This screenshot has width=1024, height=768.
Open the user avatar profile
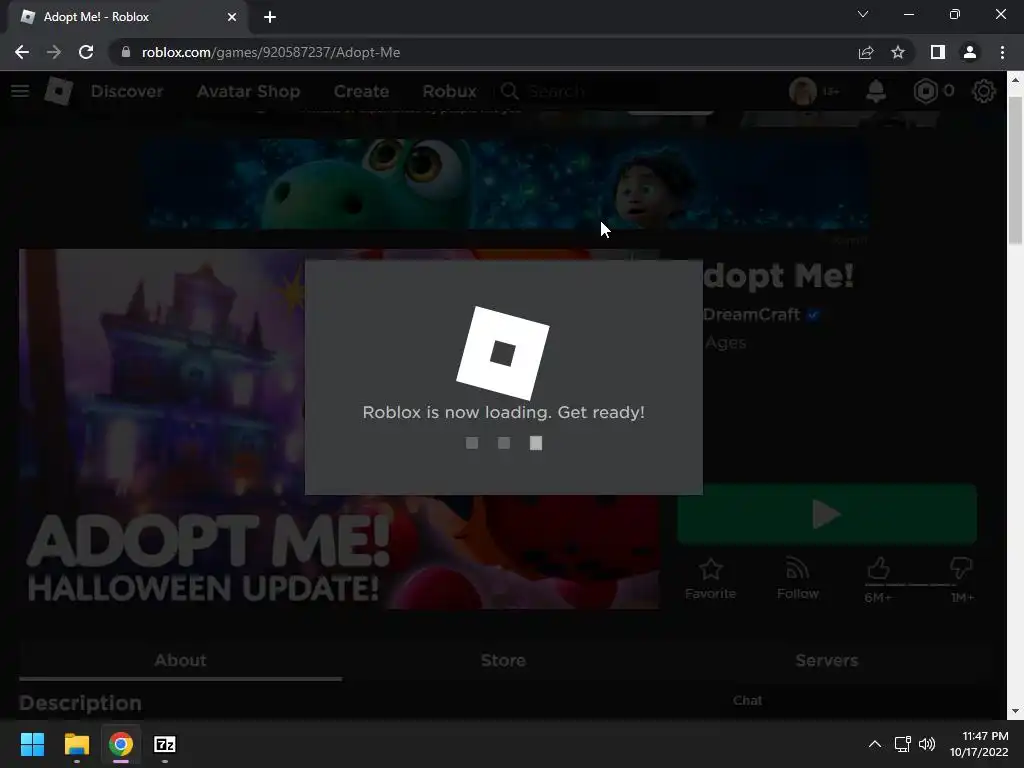(x=803, y=91)
